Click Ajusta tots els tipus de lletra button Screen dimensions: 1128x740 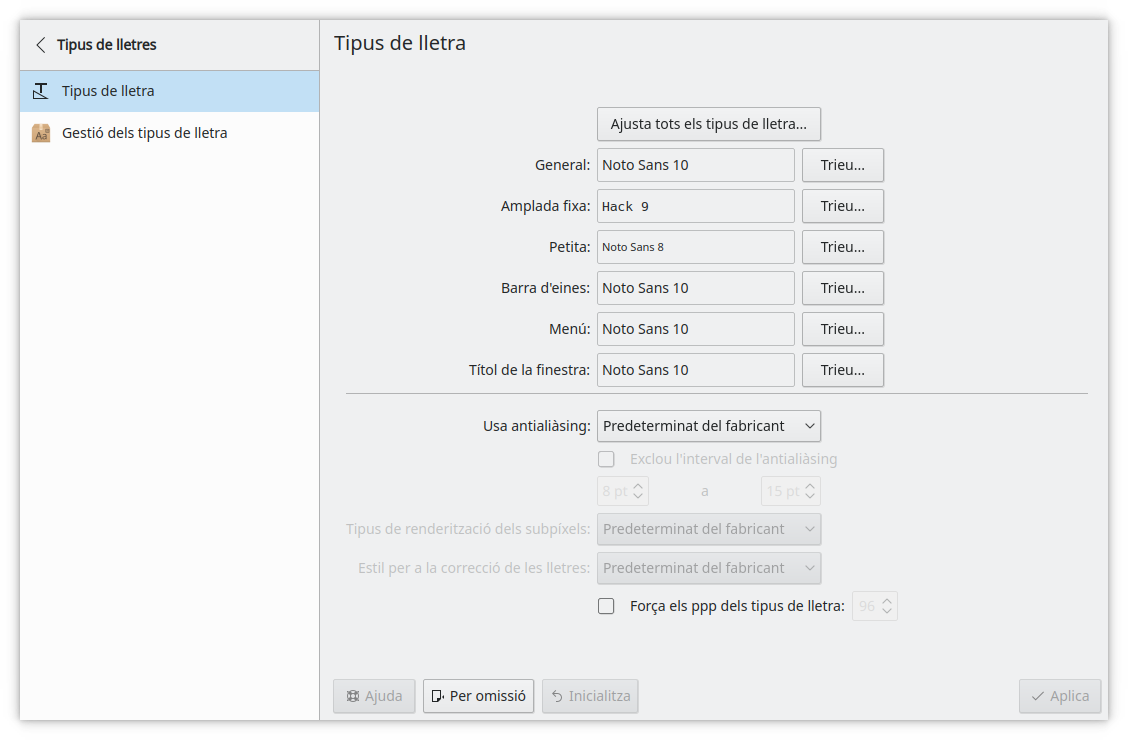[x=708, y=124]
